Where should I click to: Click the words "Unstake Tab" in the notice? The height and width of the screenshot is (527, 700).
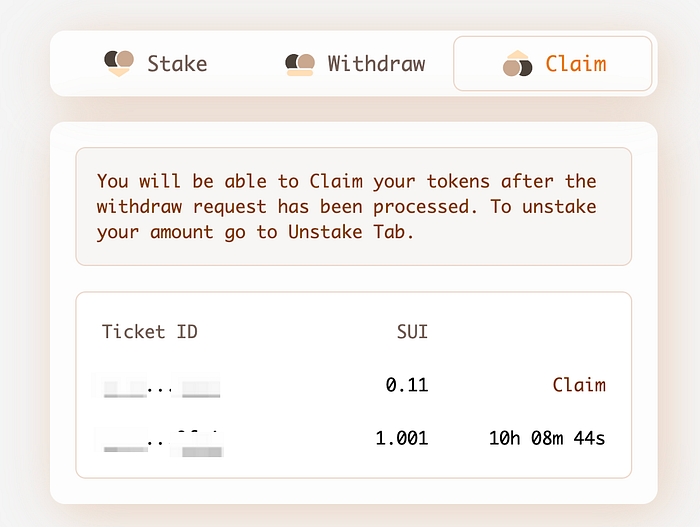click(346, 232)
